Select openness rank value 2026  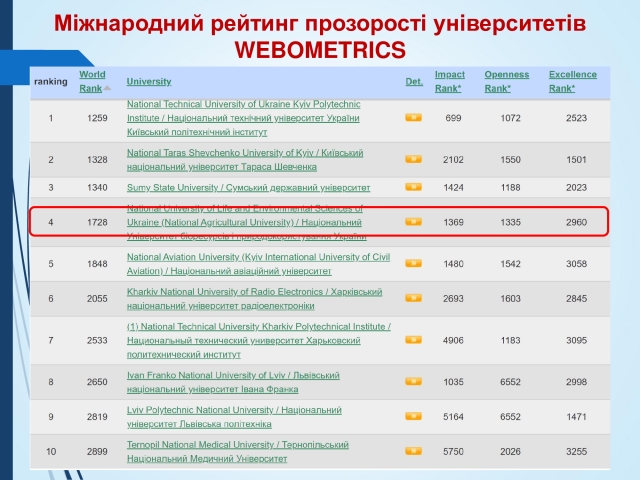click(511, 451)
